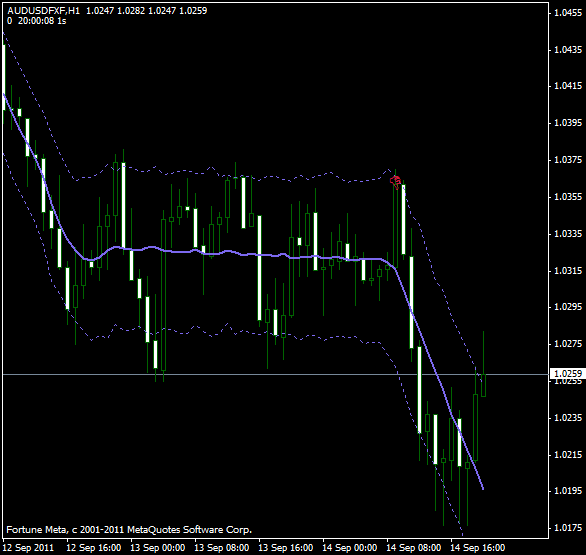The image size is (586, 555).
Task: Click the OHLC values 1.0247 1.0282 text
Action: 115,10
